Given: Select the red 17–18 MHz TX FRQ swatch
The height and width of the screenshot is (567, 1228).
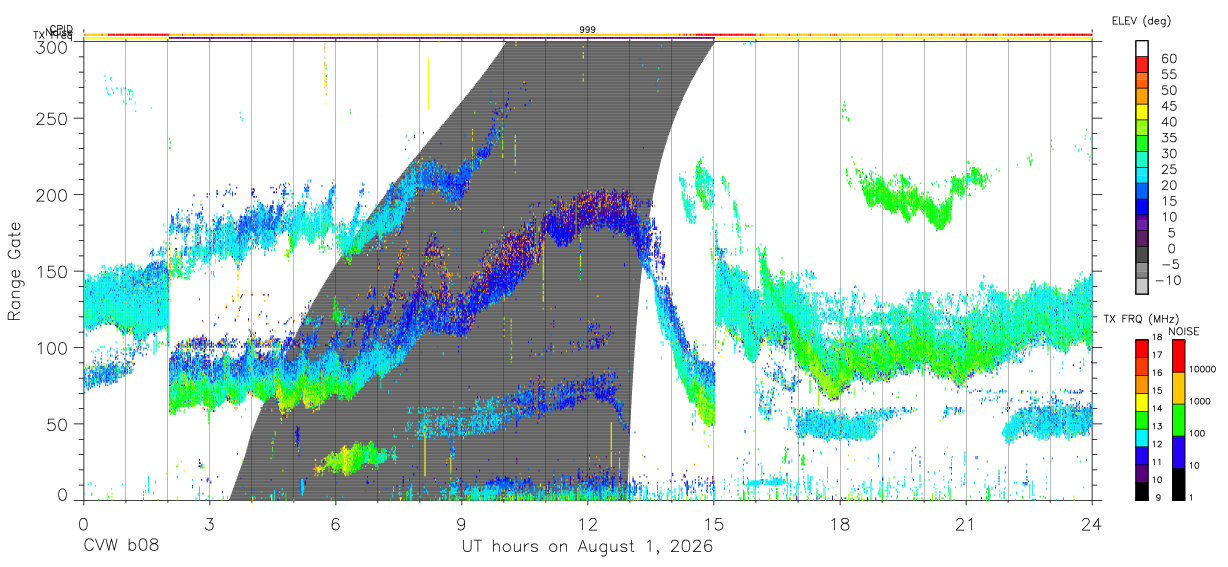Looking at the screenshot, I should [x=1143, y=348].
